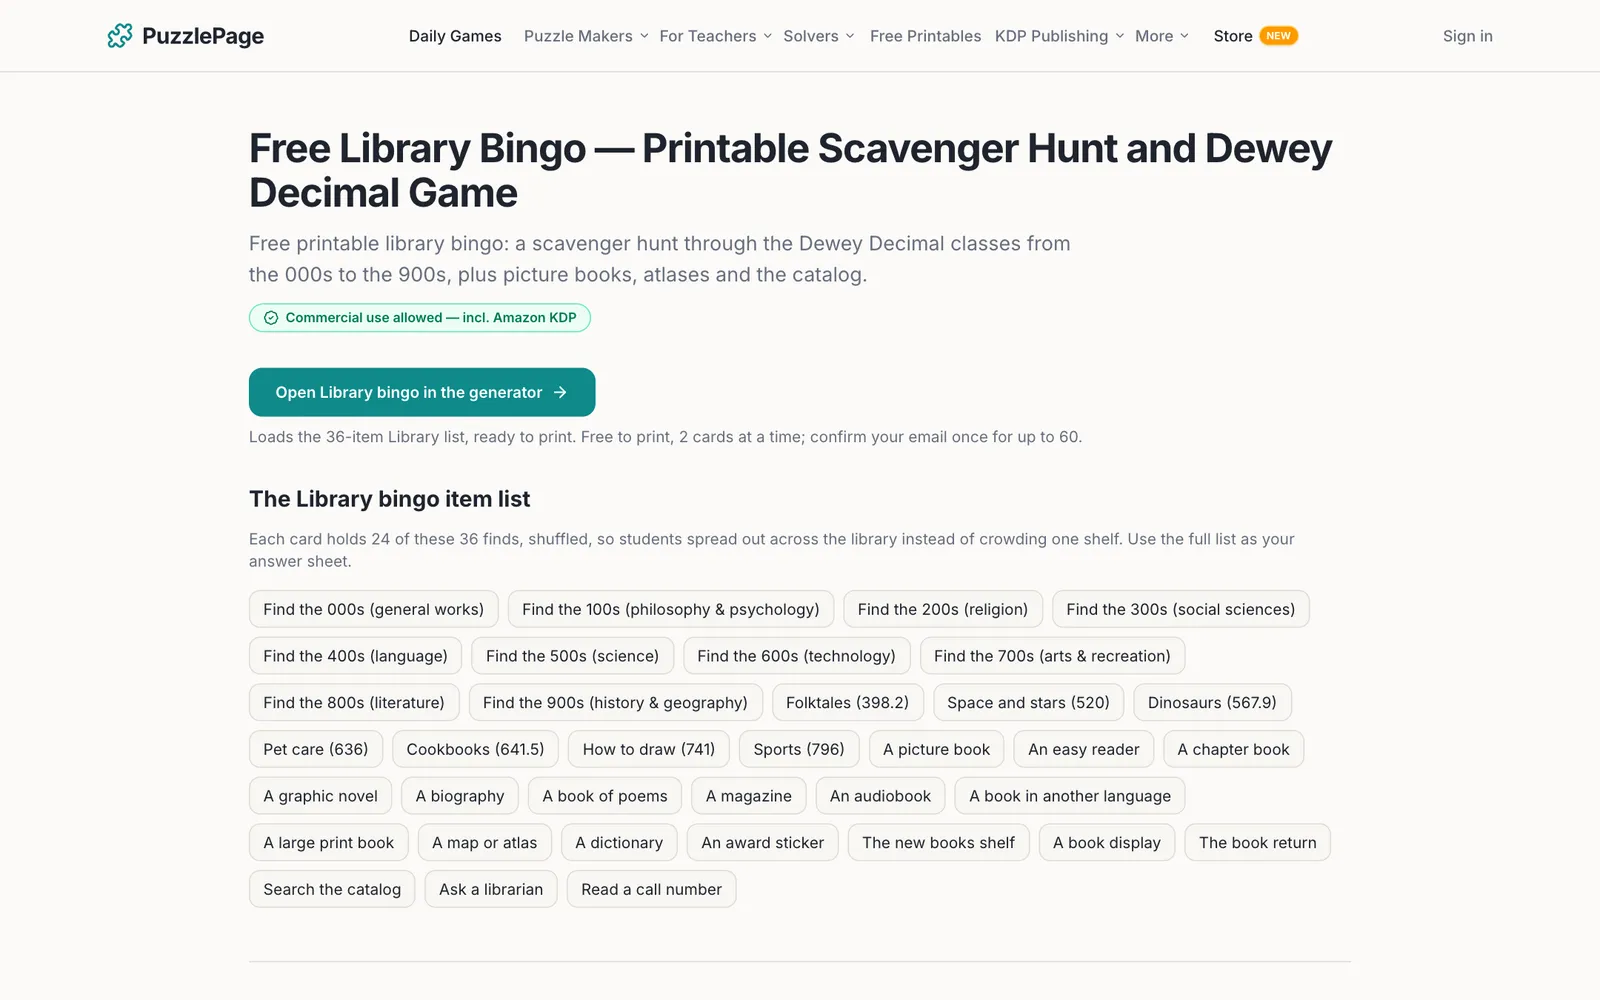Click the 'A book in another language' chip

coord(1070,796)
